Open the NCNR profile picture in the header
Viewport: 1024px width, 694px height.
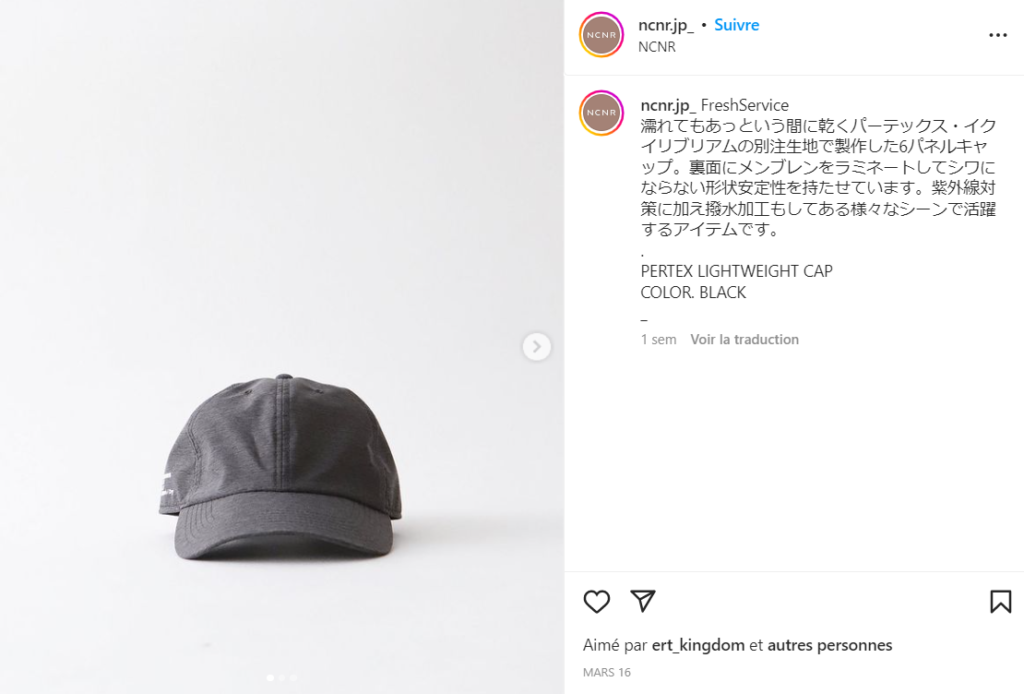[x=601, y=35]
